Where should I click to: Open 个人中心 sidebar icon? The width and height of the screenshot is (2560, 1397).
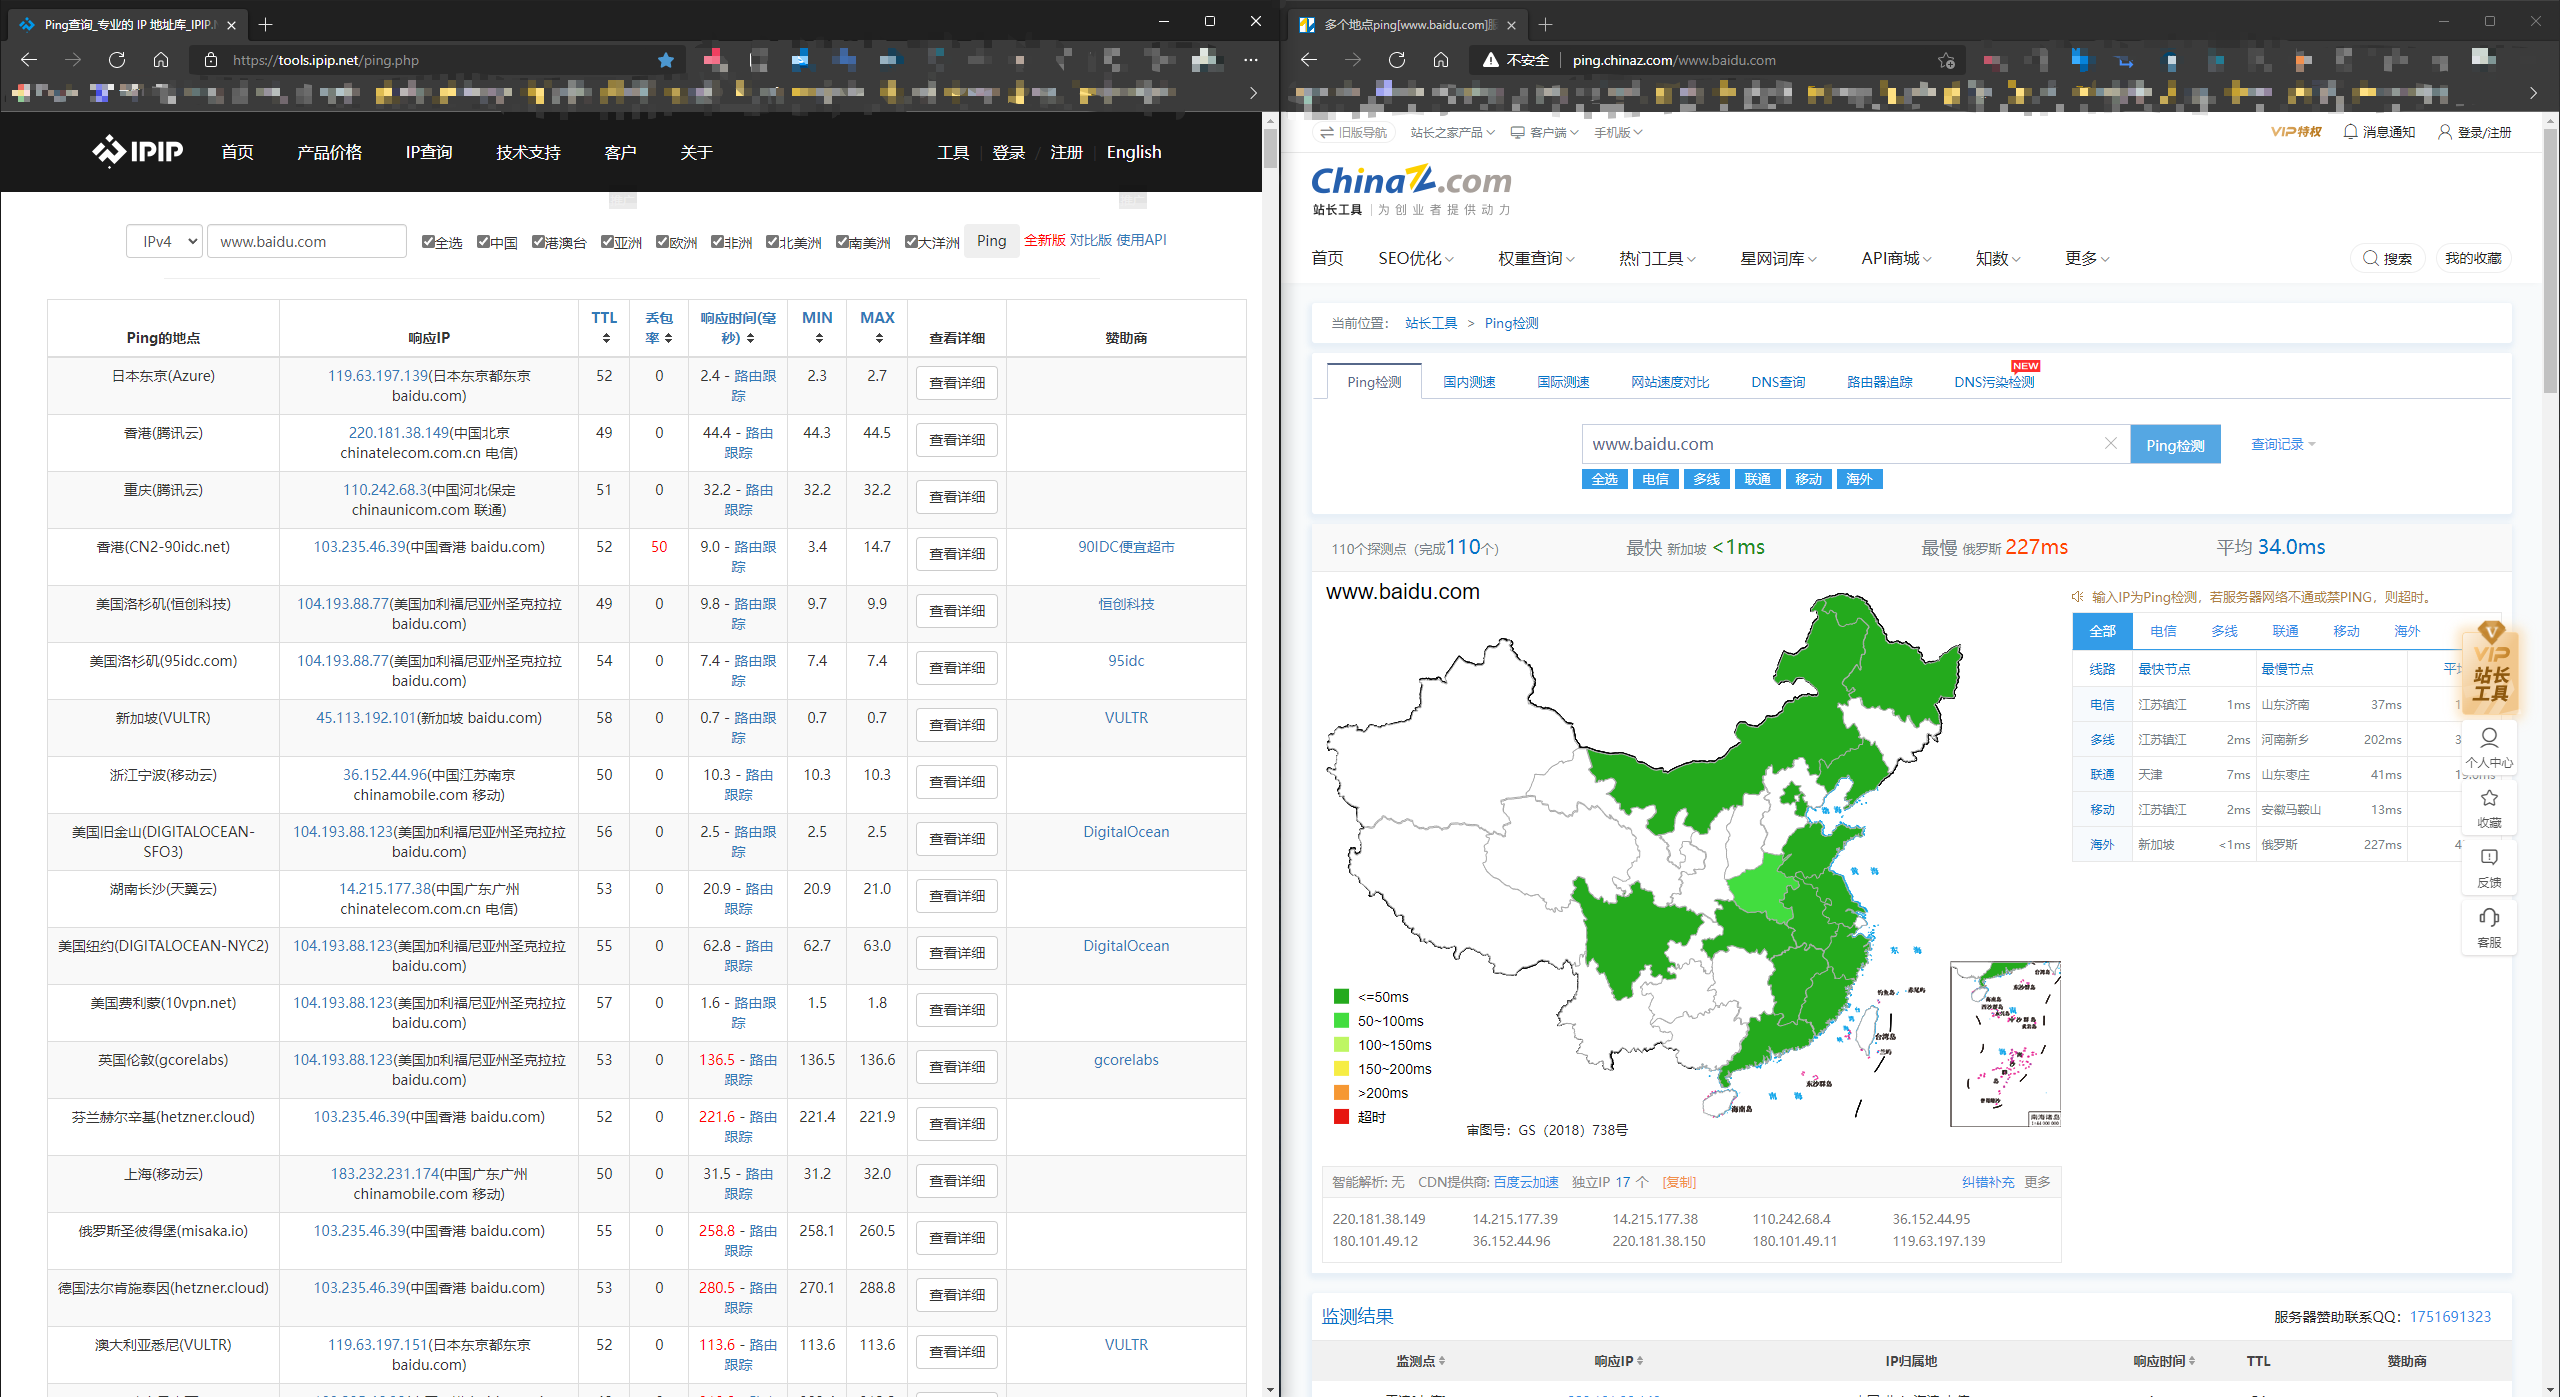point(2489,747)
